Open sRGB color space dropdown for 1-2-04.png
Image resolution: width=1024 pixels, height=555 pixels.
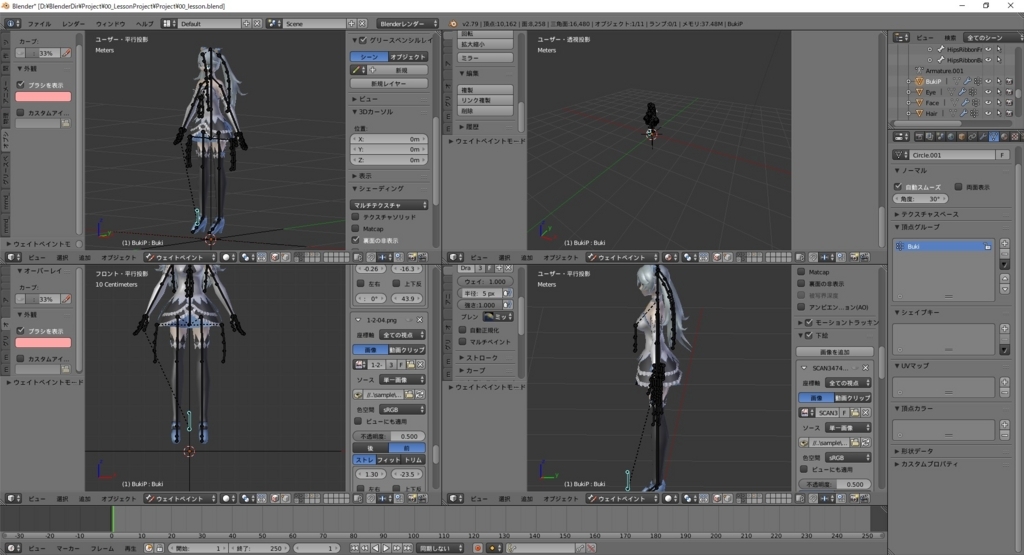pyautogui.click(x=402, y=409)
